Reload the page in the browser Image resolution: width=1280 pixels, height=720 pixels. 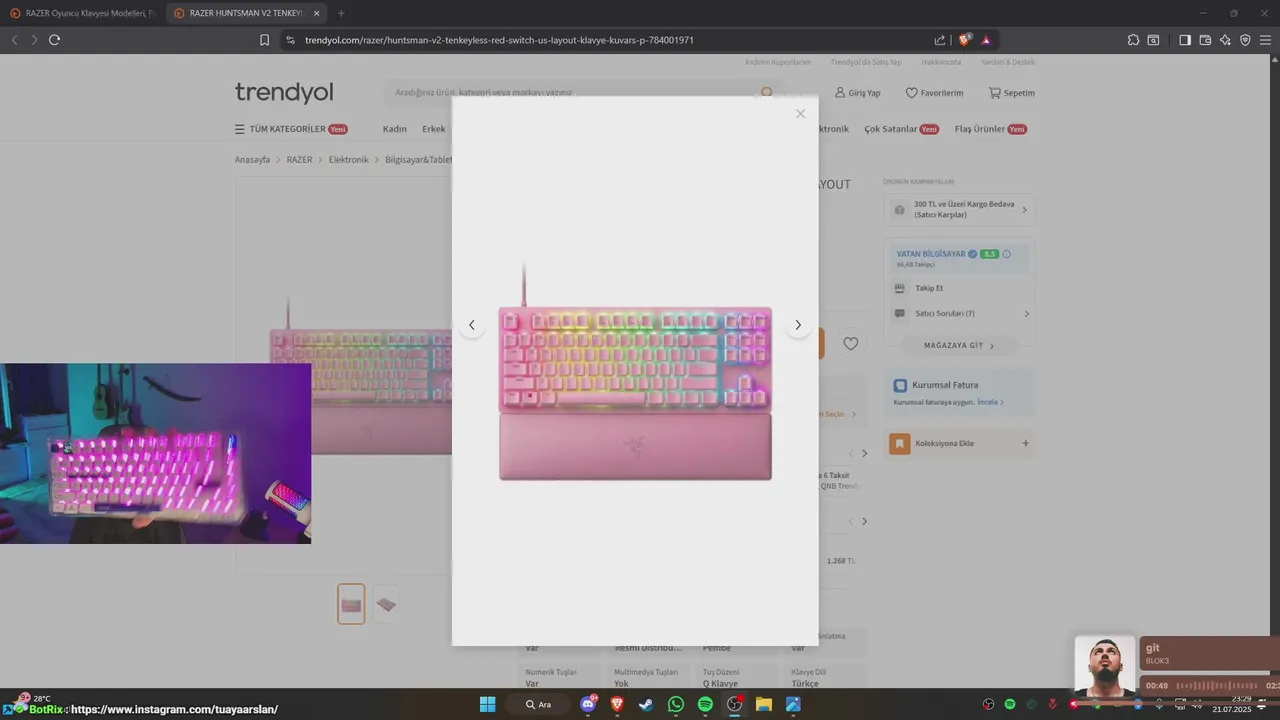[54, 40]
